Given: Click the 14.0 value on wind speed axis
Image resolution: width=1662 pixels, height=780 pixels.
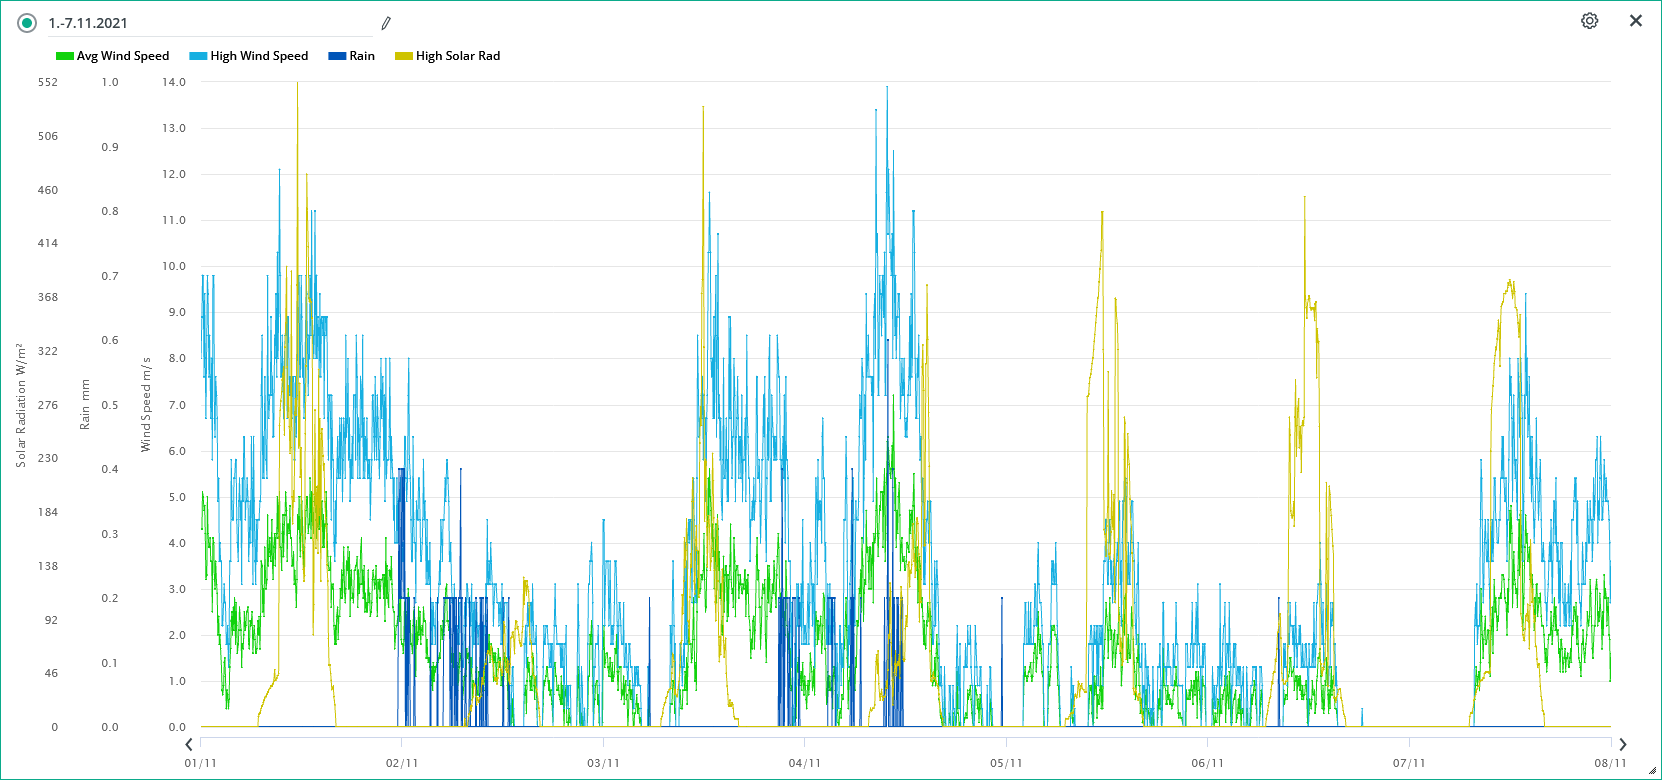Looking at the screenshot, I should [x=174, y=82].
